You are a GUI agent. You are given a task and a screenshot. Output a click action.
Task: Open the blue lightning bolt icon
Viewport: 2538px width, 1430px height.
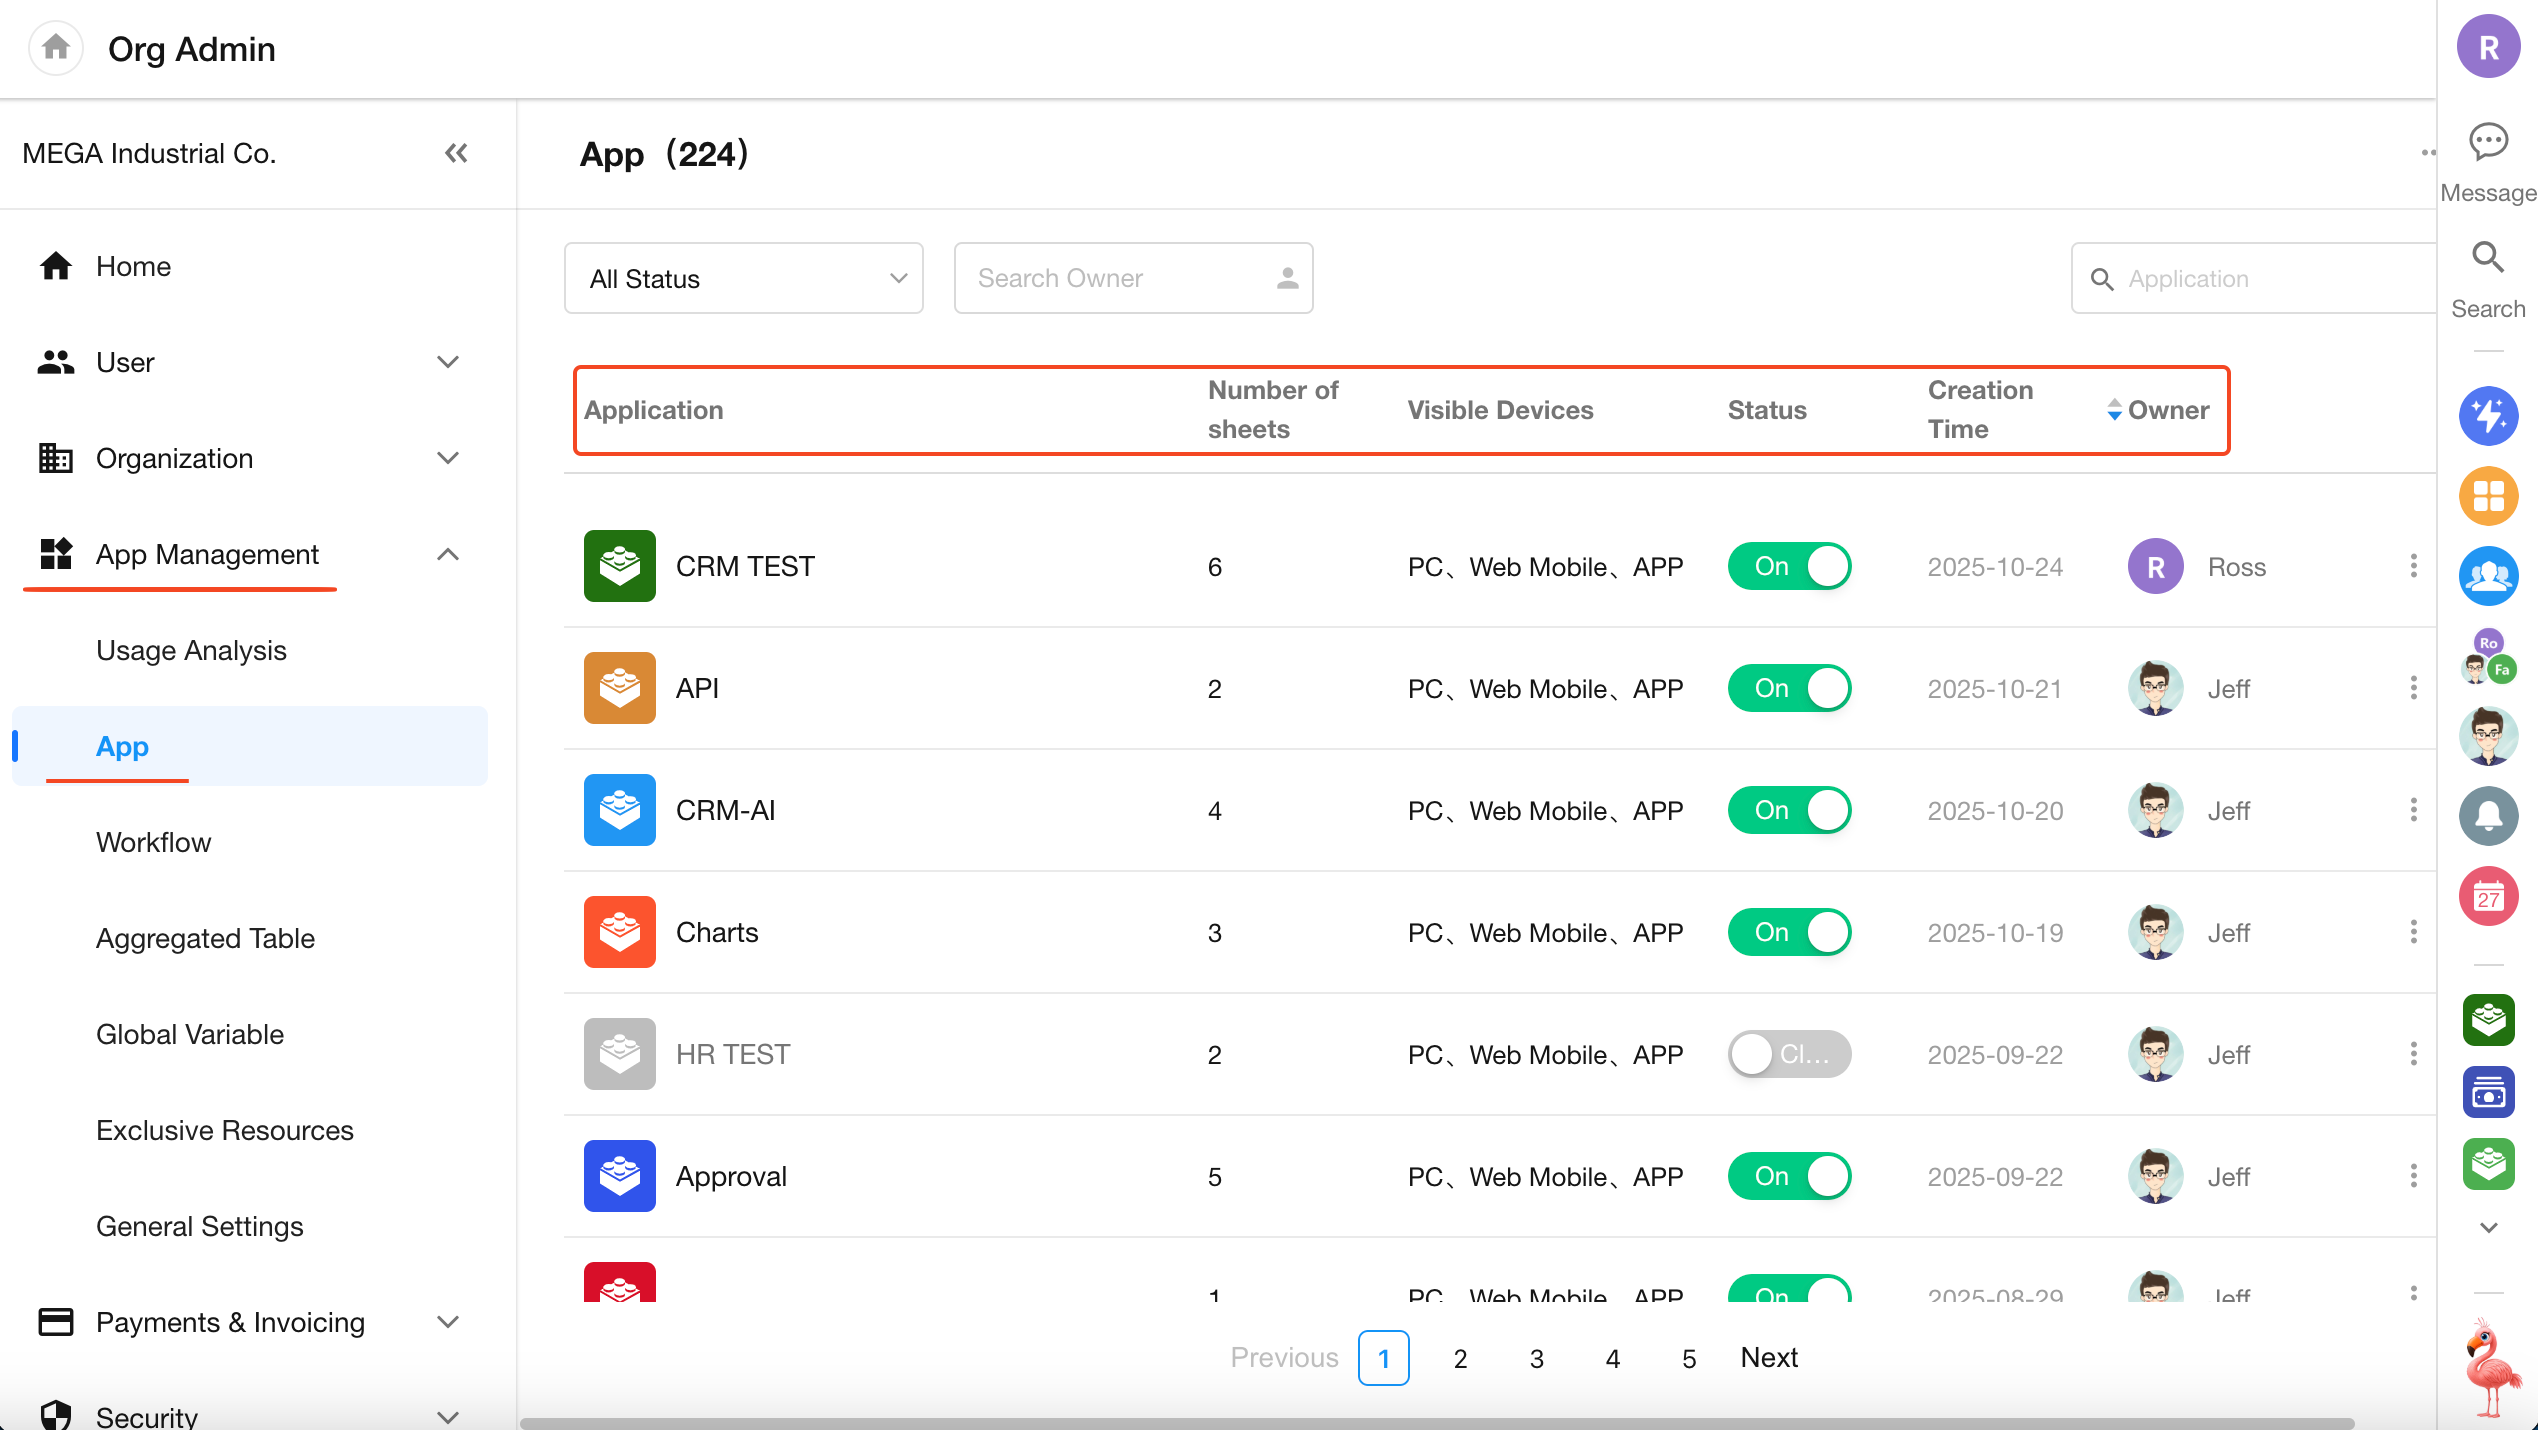pos(2488,416)
